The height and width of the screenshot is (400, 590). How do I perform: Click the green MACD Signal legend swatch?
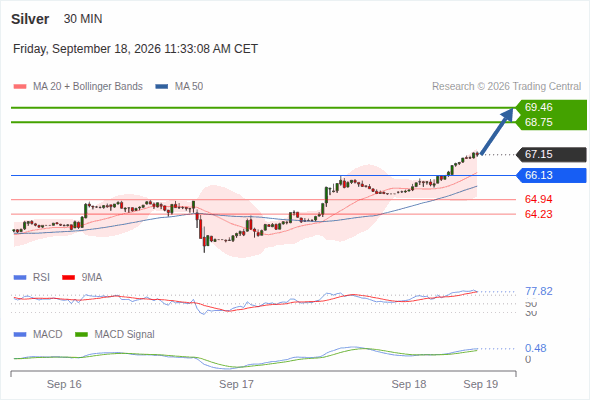(x=81, y=335)
